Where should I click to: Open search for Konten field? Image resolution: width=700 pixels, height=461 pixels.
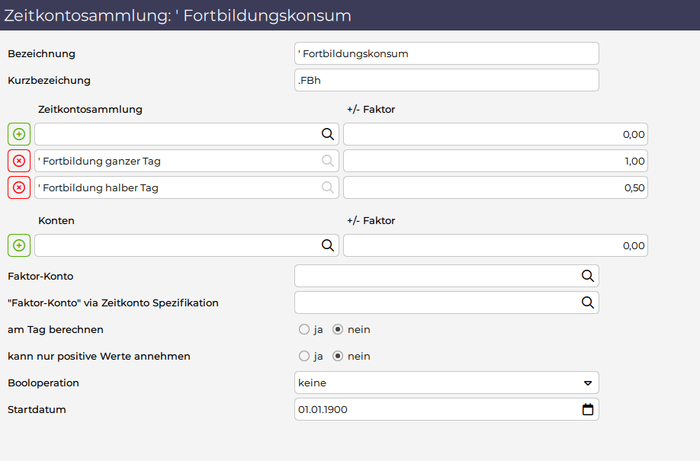[x=328, y=245]
